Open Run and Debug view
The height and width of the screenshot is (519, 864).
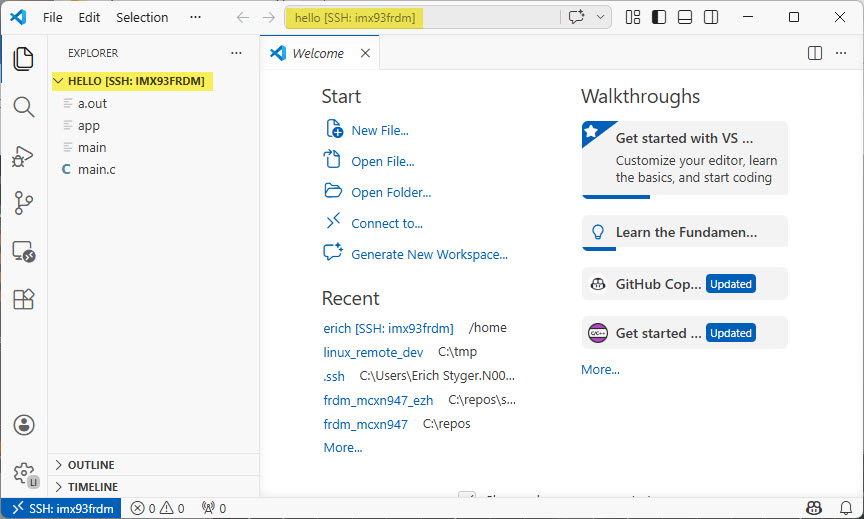pyautogui.click(x=23, y=156)
